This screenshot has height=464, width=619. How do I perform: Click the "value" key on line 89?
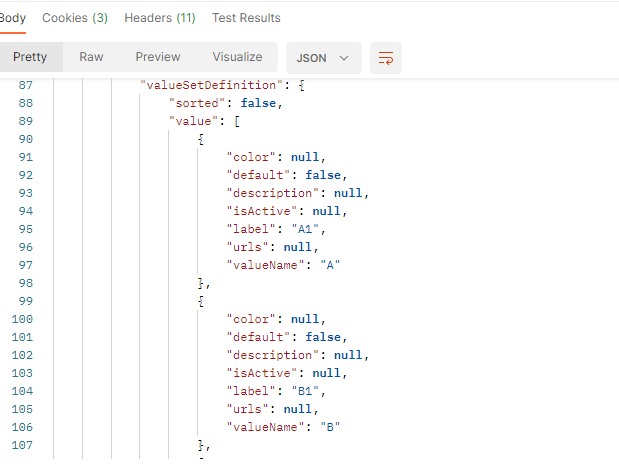193,121
